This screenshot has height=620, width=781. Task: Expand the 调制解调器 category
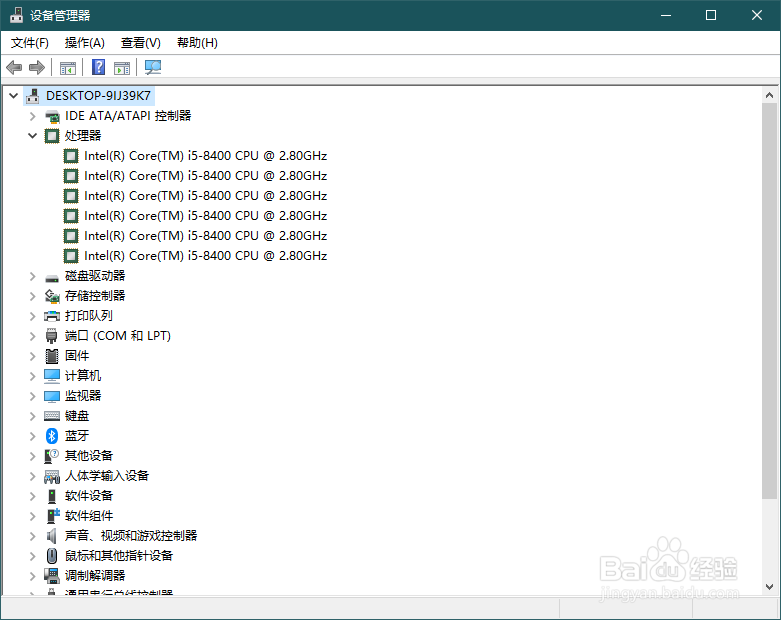point(32,576)
